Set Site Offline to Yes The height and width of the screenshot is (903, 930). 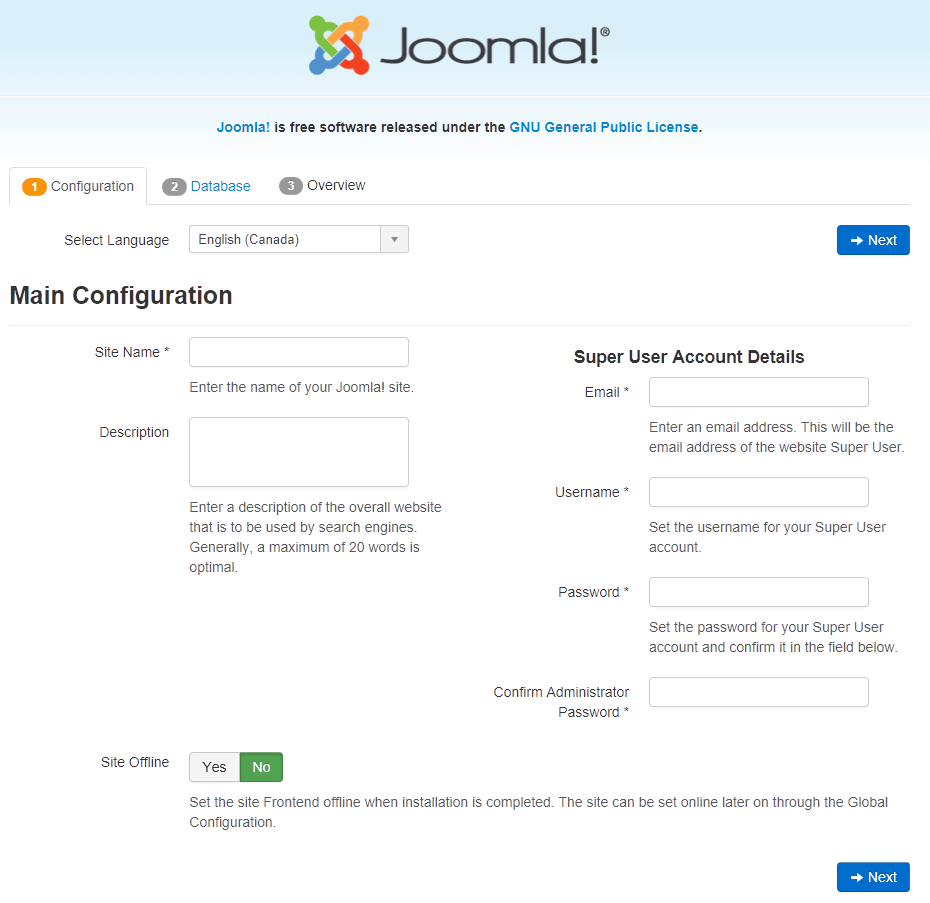[x=215, y=767]
